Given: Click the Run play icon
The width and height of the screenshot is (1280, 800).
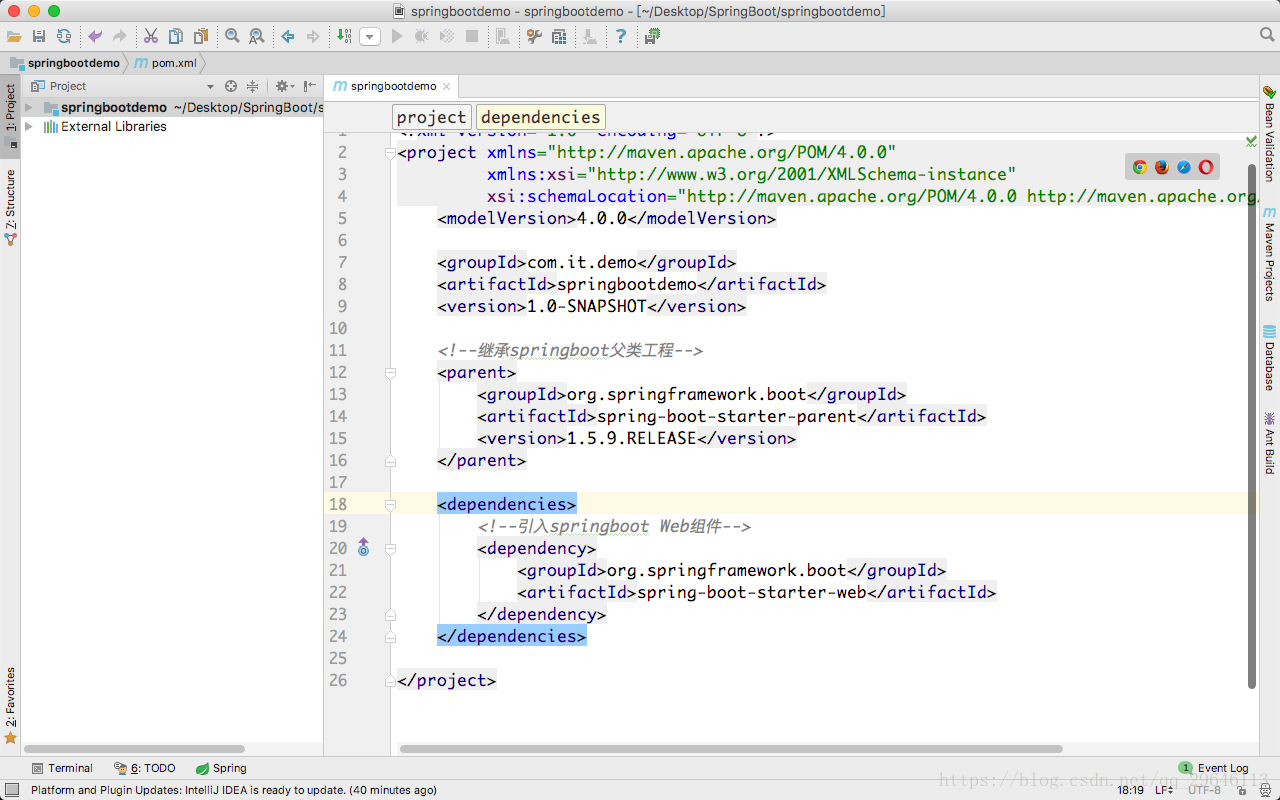Looking at the screenshot, I should click(x=397, y=36).
